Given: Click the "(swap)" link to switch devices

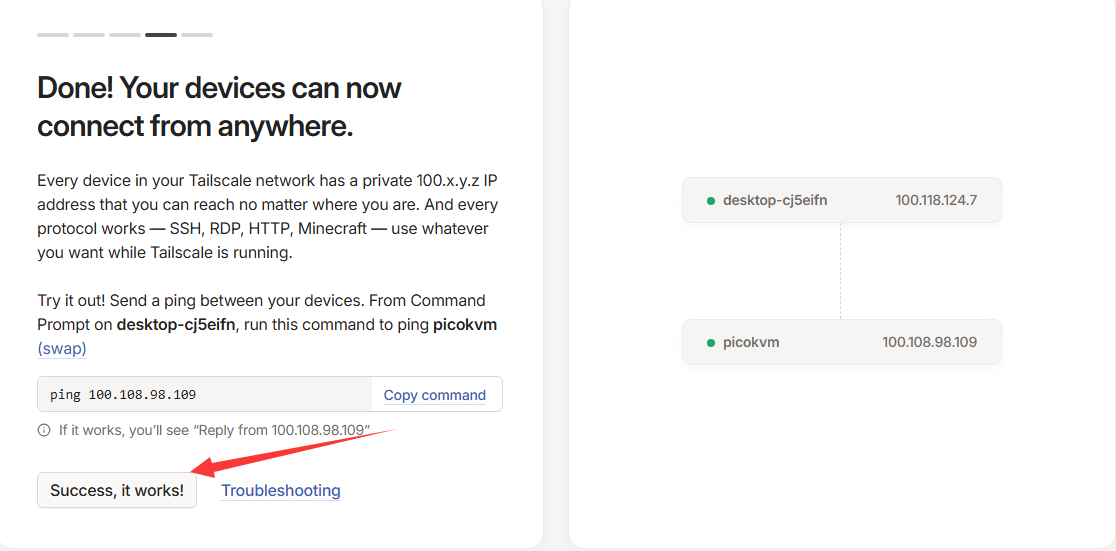Looking at the screenshot, I should pyautogui.click(x=62, y=349).
